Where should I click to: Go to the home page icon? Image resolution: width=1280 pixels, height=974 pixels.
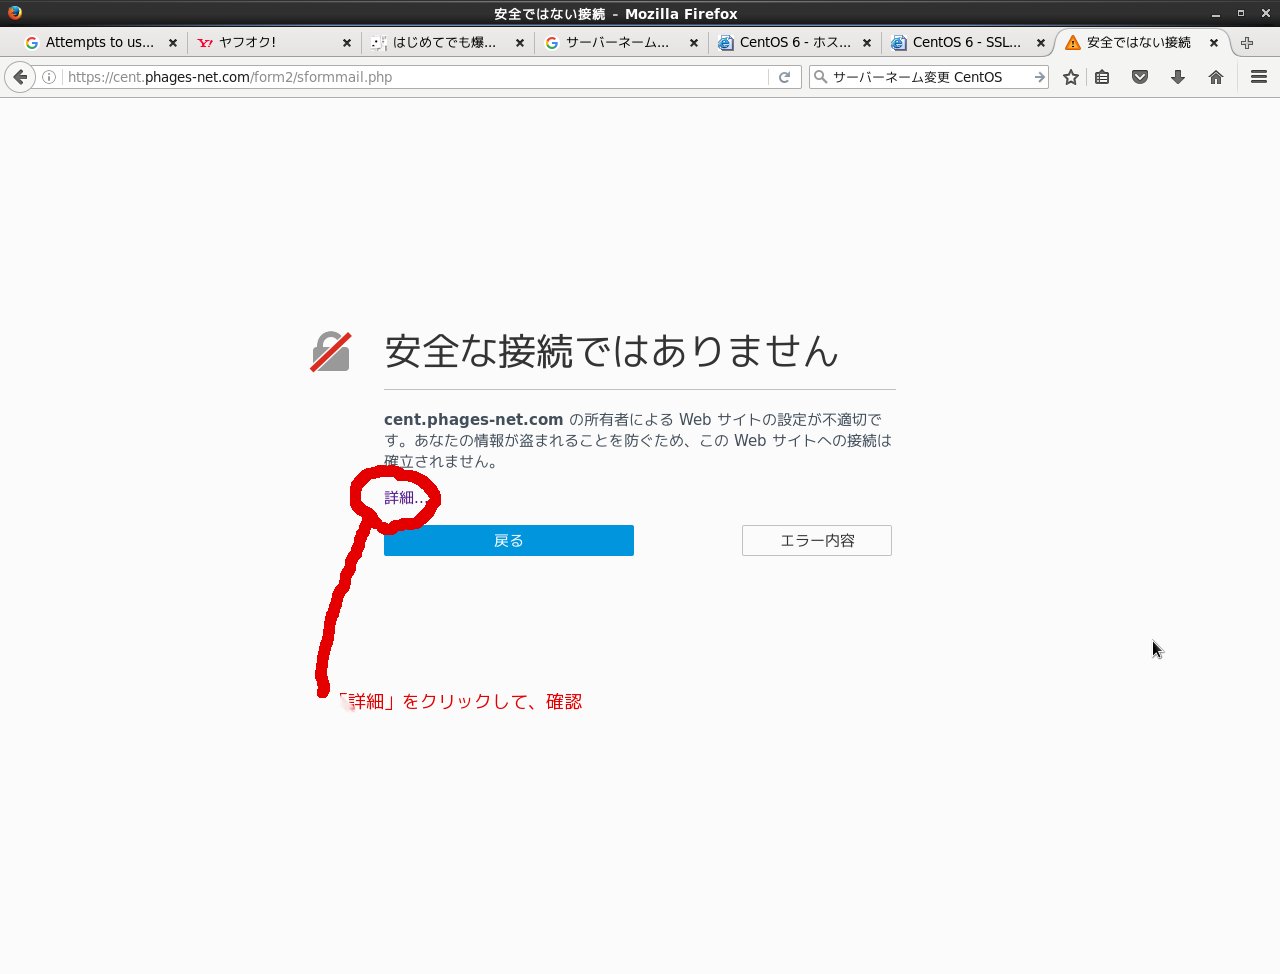click(1216, 77)
